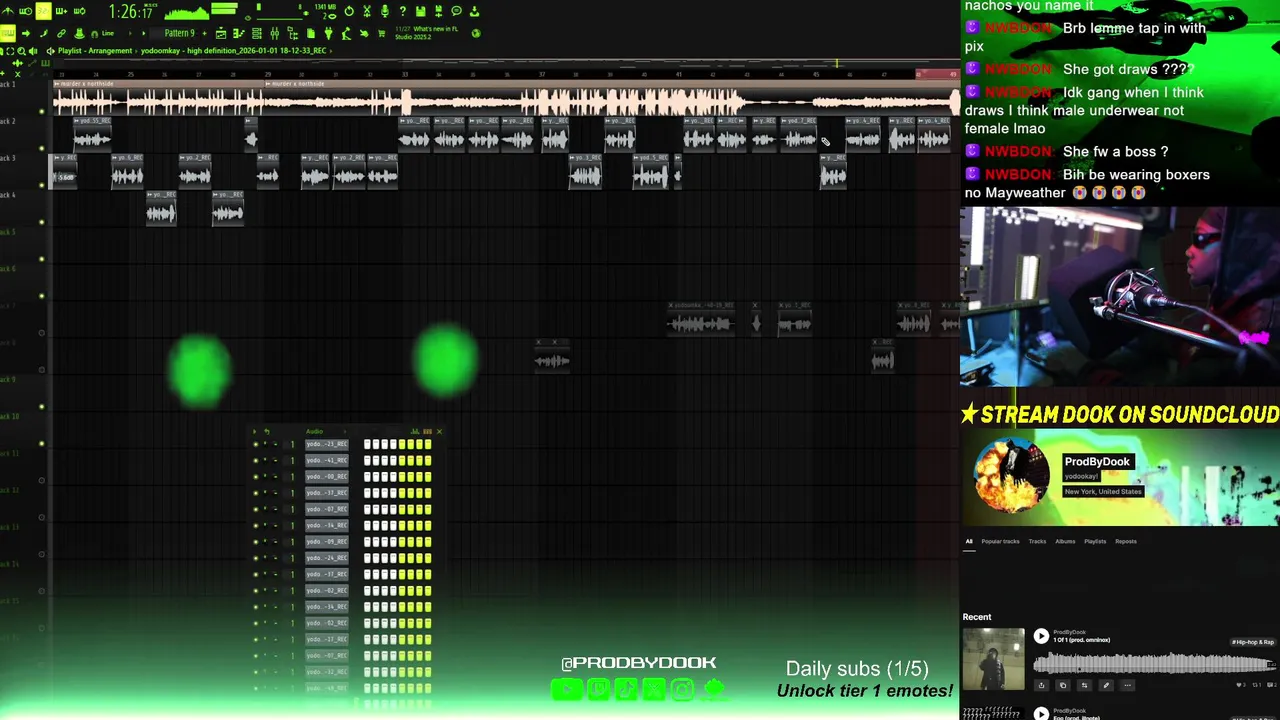The image size is (1280, 720).
Task: Open the help question mark icon
Action: tap(402, 11)
